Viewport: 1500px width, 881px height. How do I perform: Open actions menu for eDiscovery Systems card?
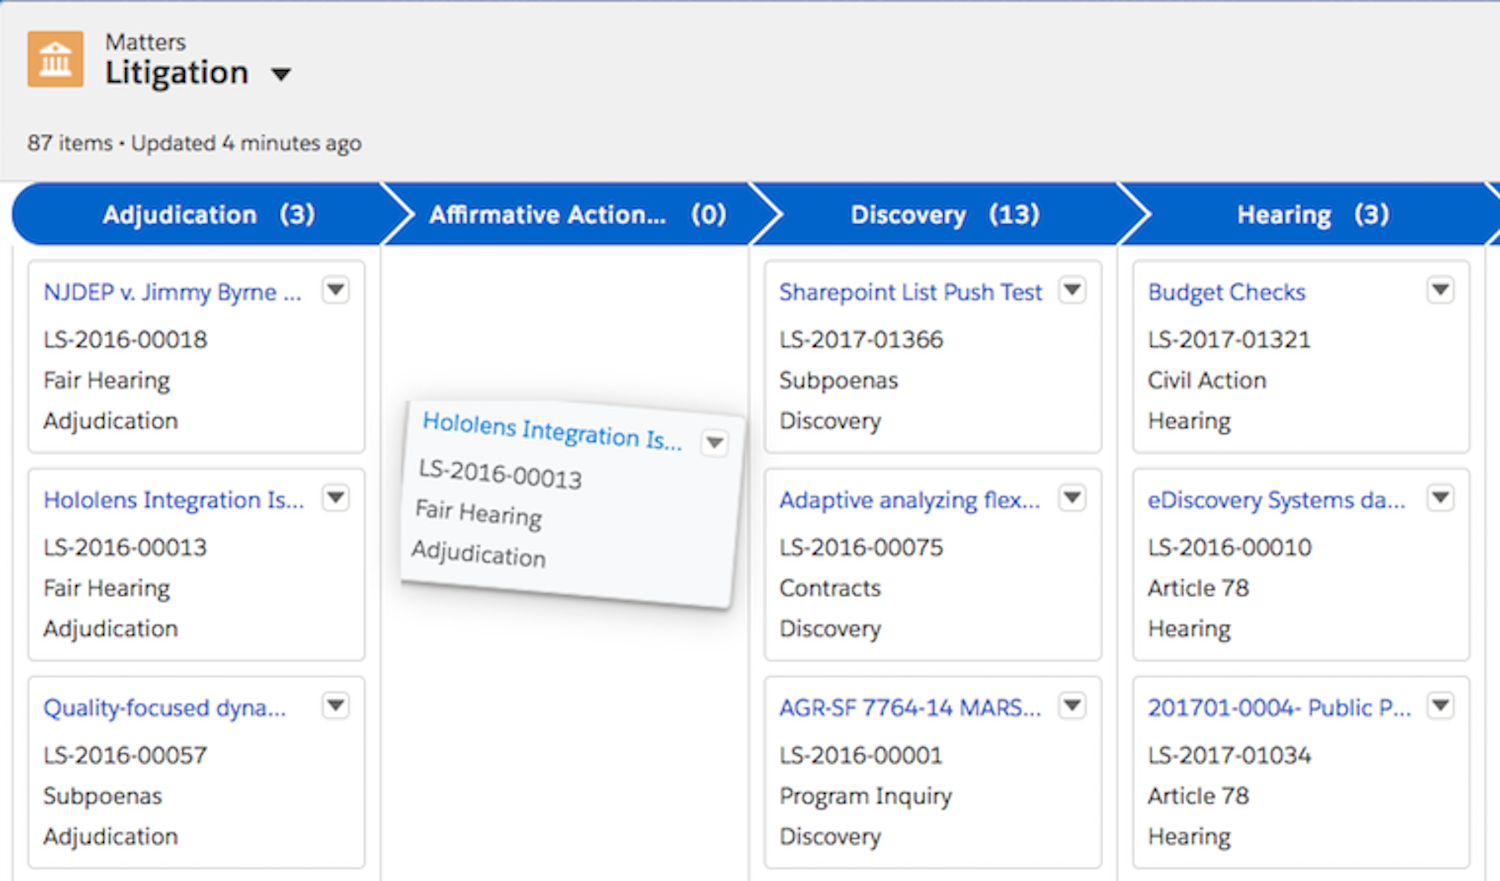tap(1440, 498)
